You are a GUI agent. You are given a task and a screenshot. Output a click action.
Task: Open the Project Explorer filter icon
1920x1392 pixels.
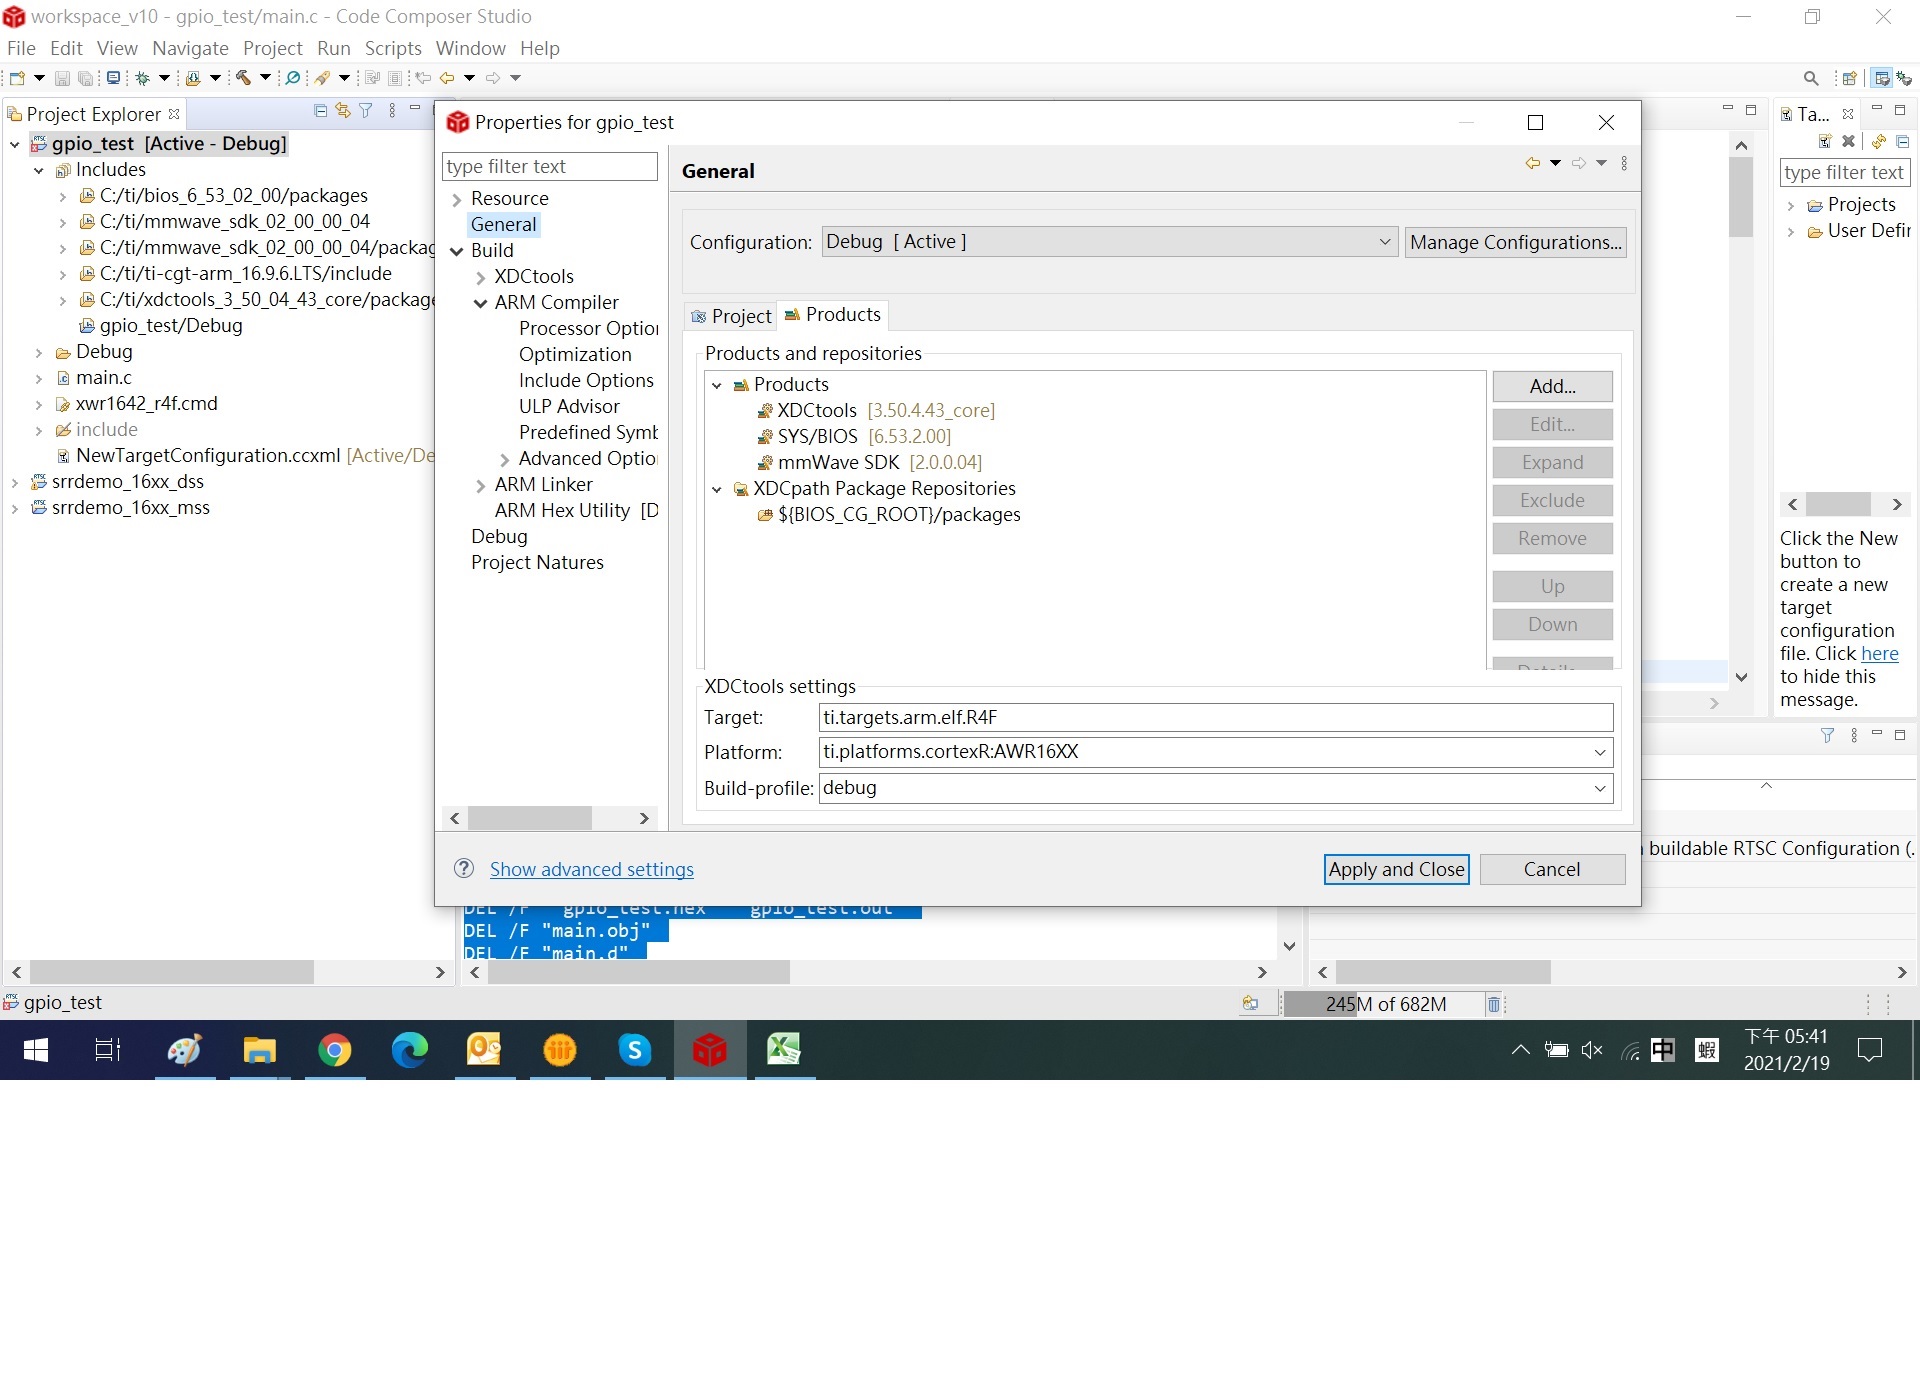(366, 111)
